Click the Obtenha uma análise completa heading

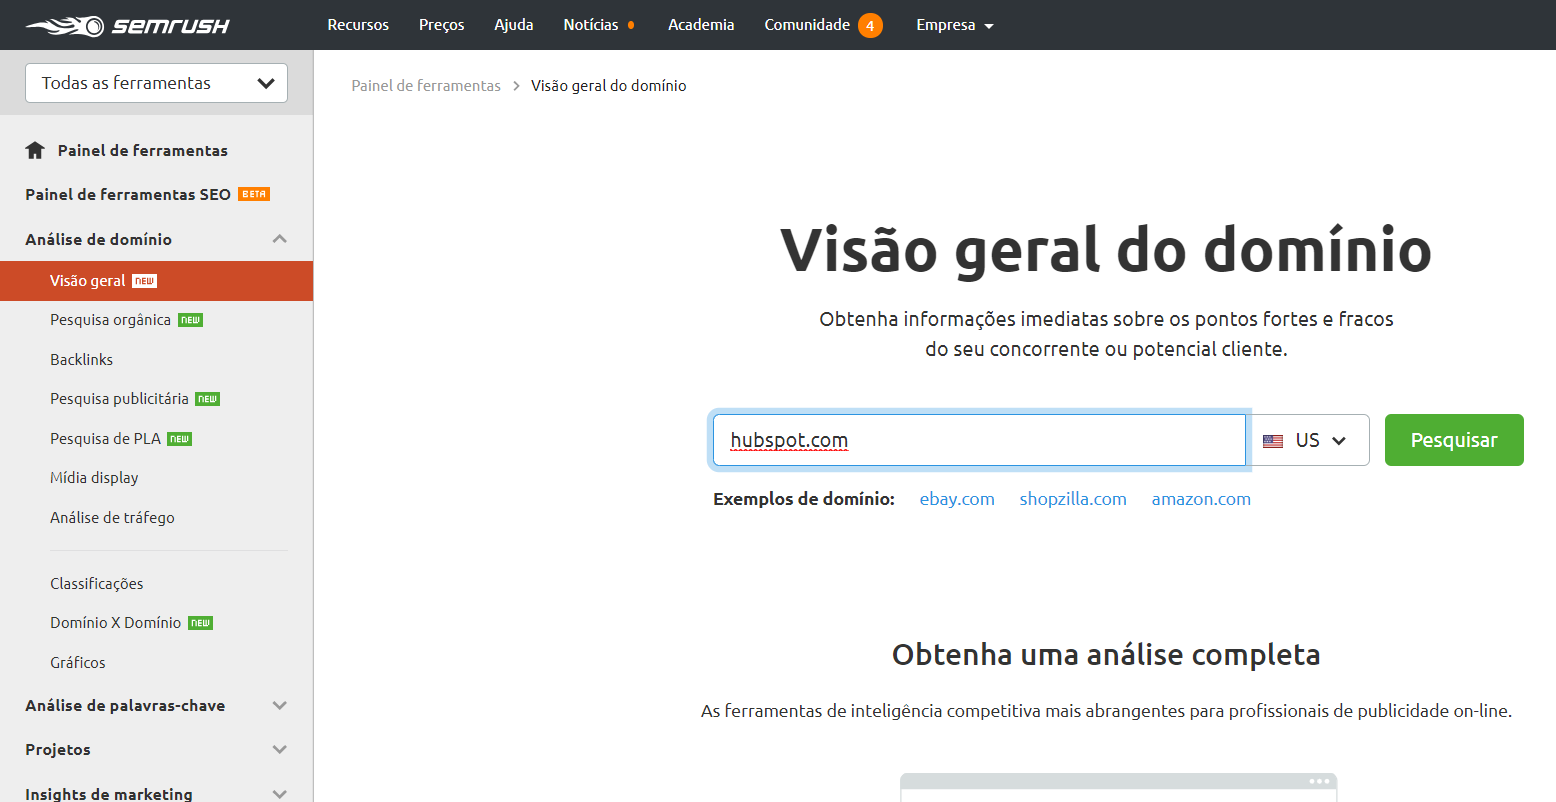pyautogui.click(x=1106, y=655)
